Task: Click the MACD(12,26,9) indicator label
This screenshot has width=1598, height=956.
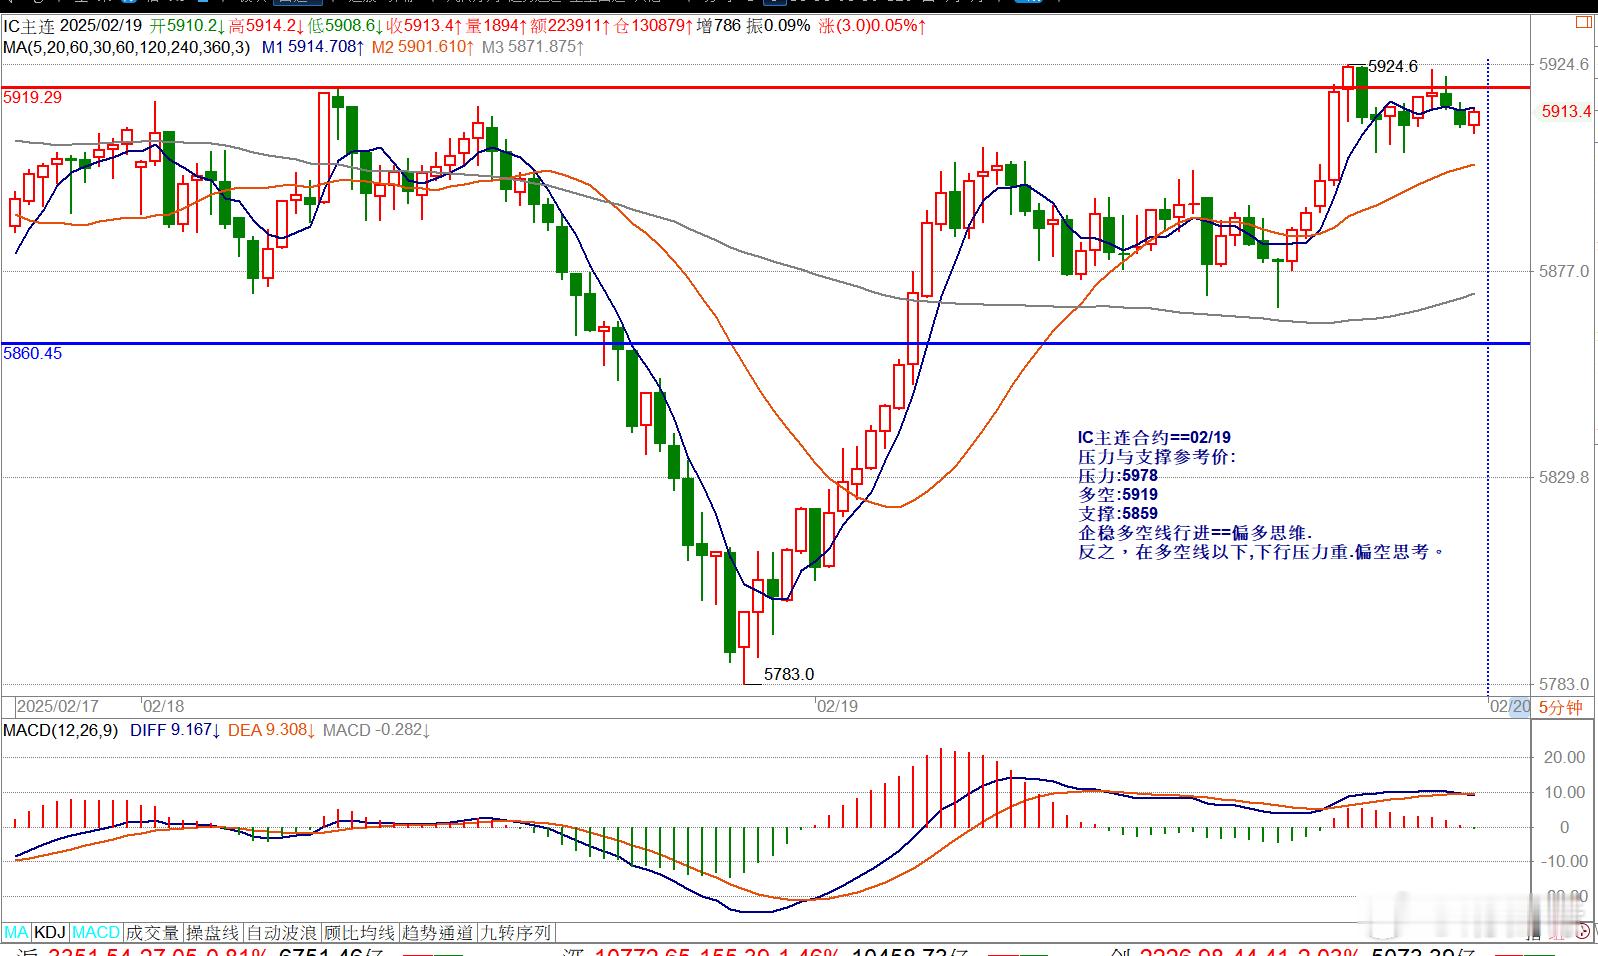Action: click(61, 730)
